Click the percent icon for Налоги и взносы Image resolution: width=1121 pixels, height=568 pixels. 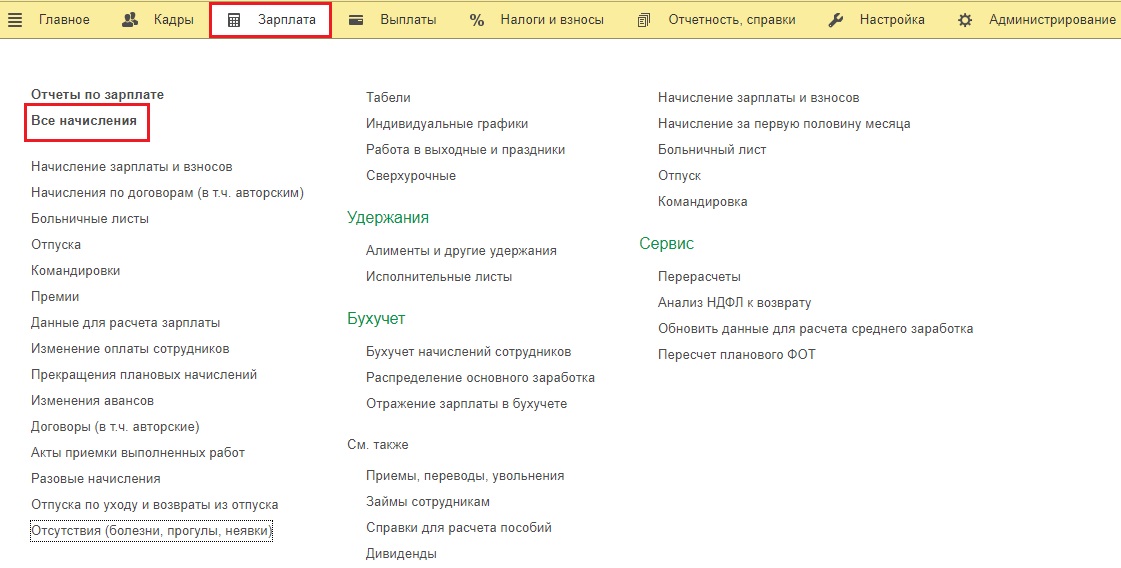point(477,20)
